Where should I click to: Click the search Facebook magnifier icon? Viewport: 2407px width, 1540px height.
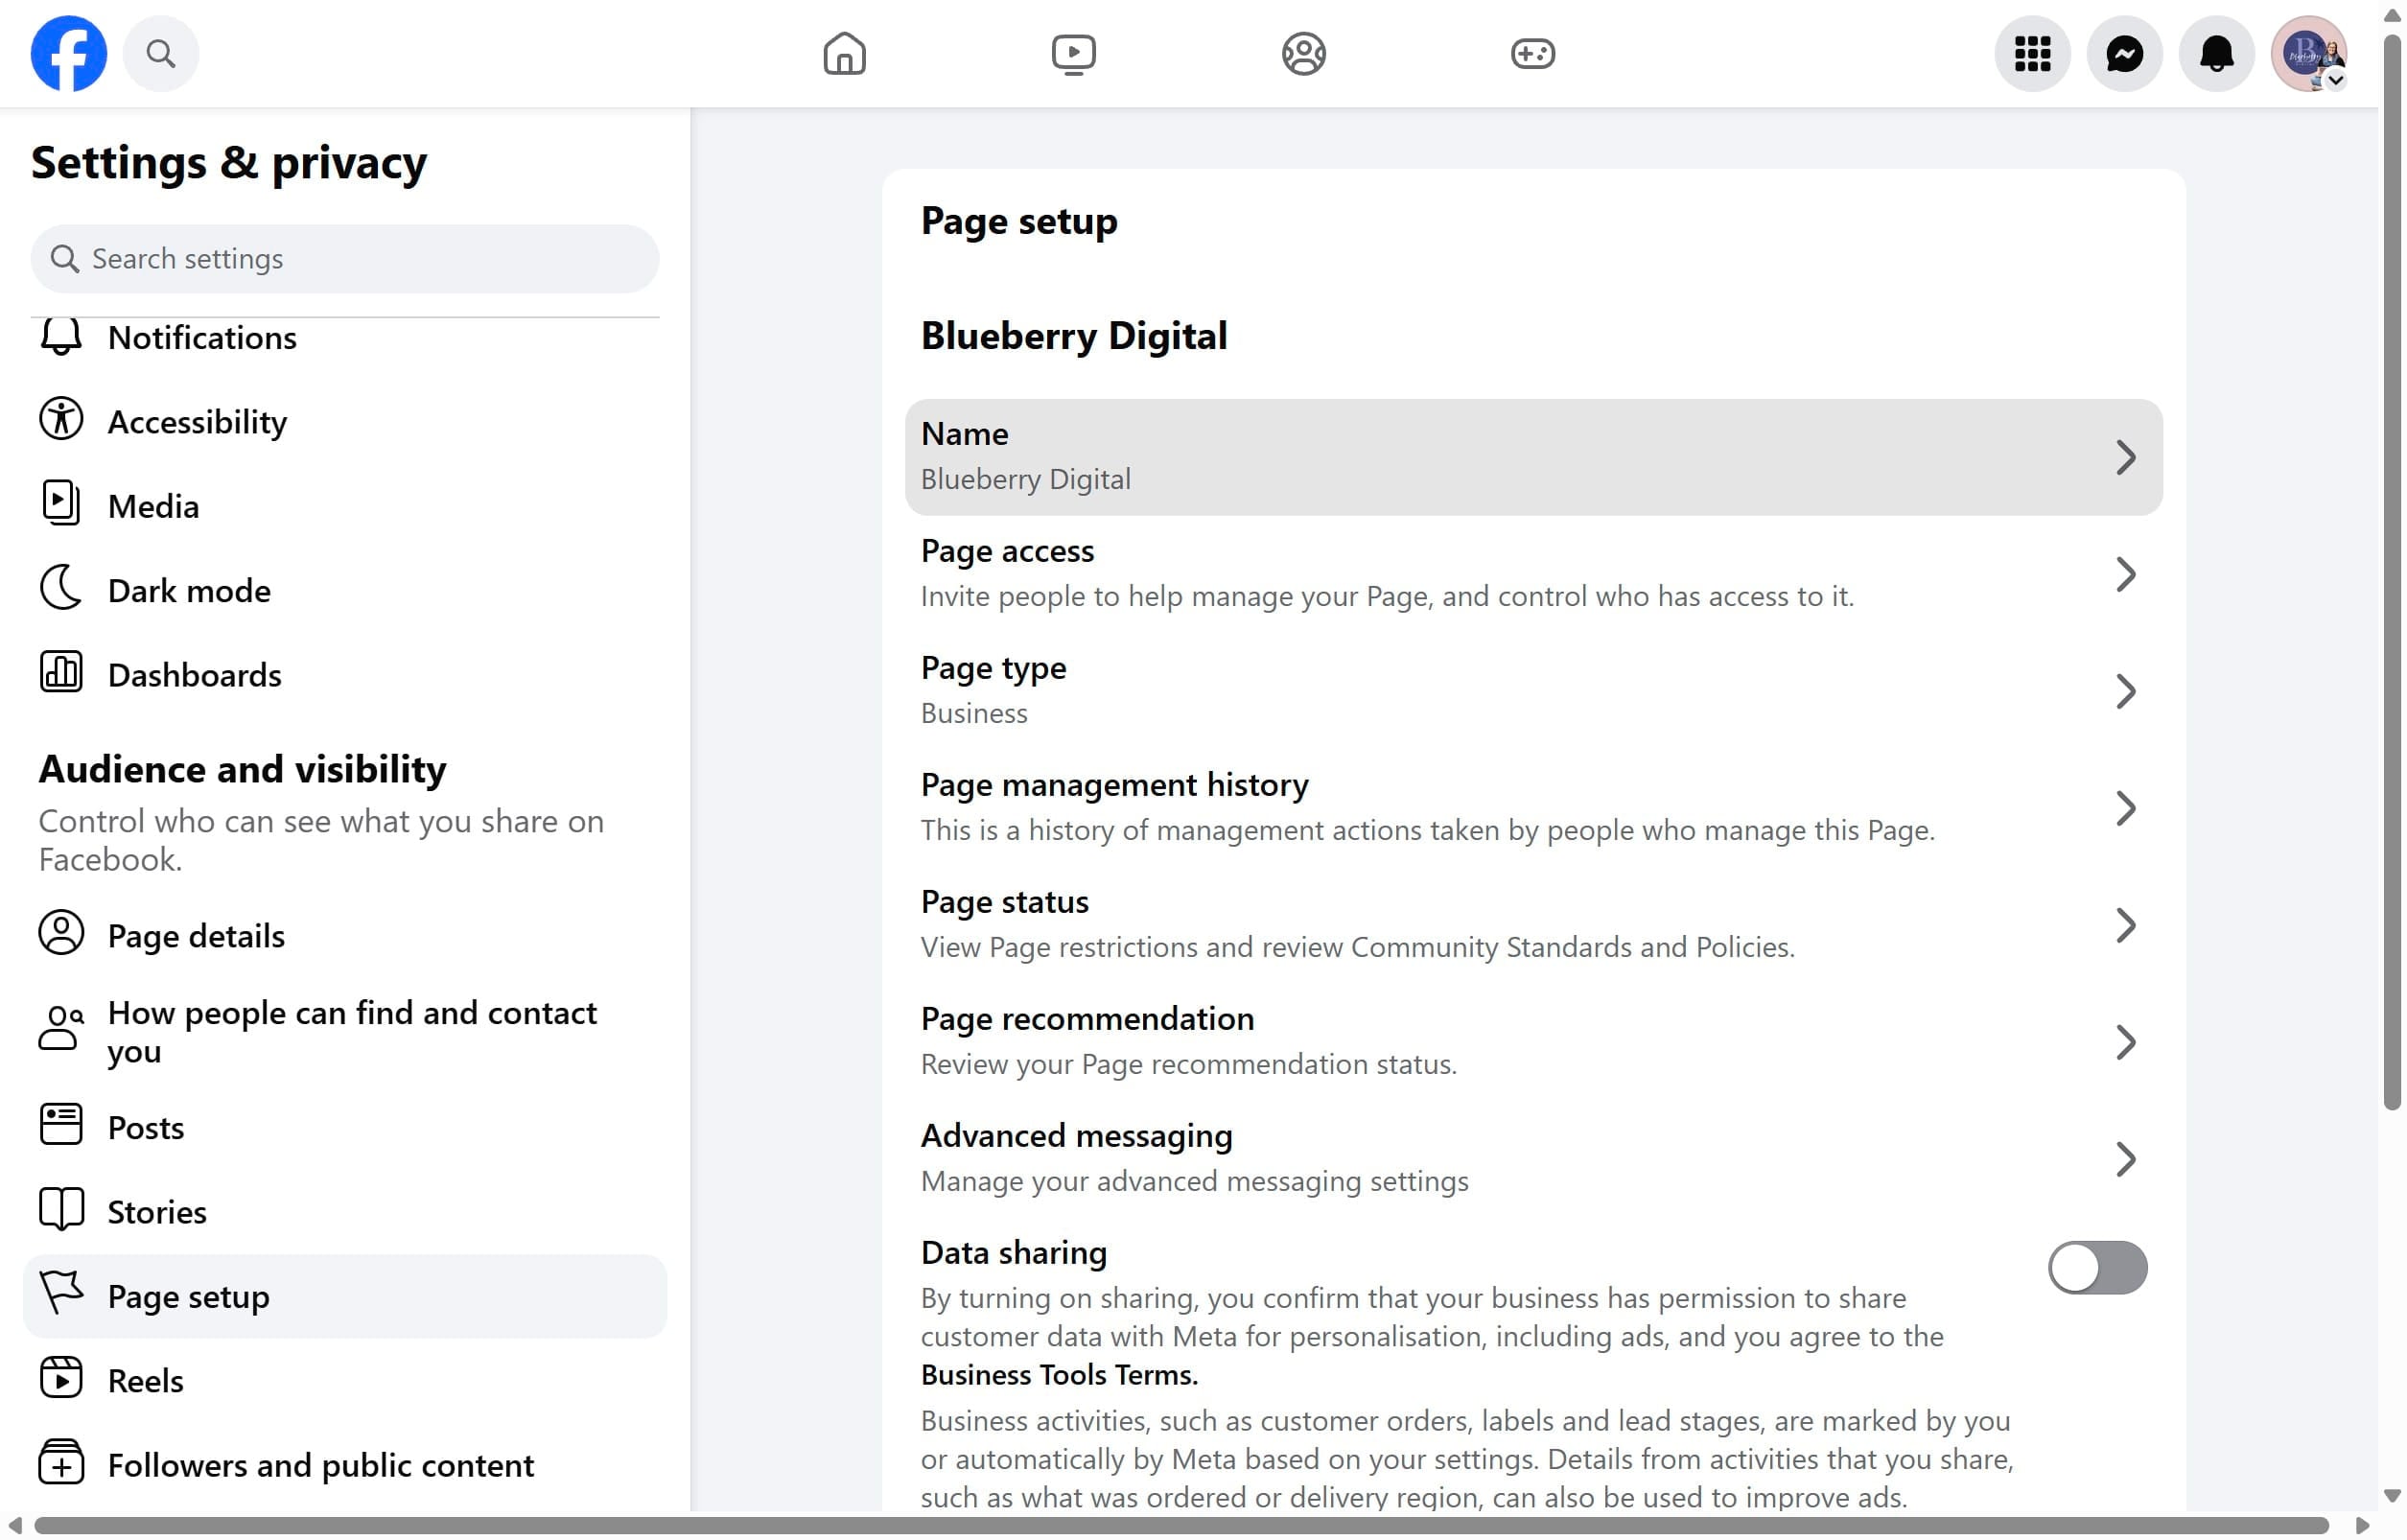click(x=161, y=53)
